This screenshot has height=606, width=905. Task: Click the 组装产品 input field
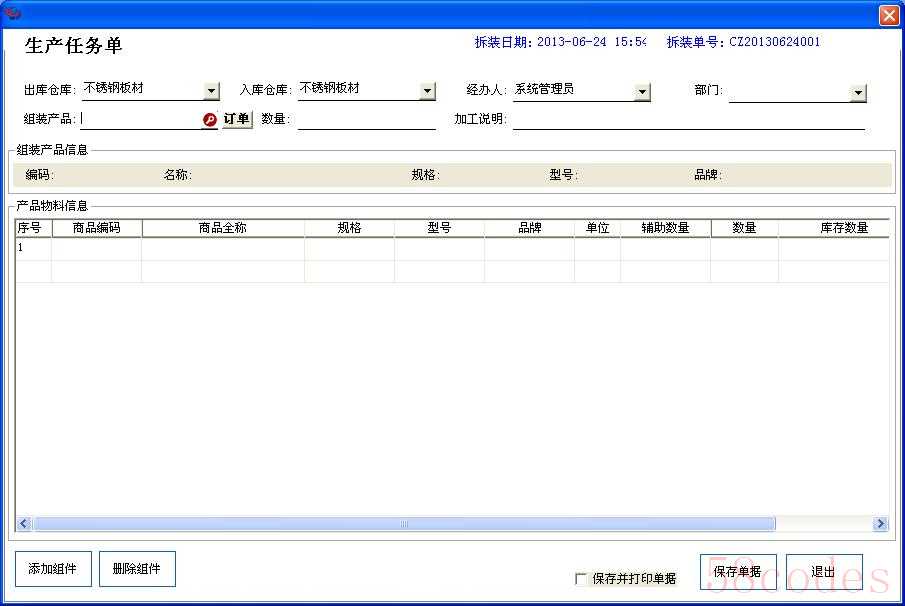(140, 119)
